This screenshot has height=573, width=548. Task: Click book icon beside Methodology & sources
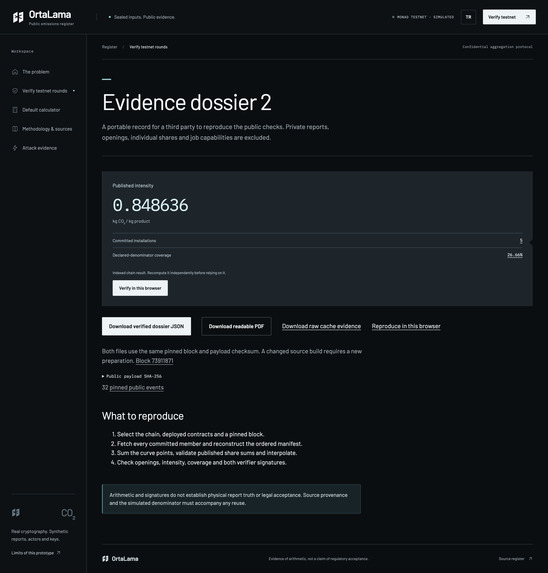(15, 129)
